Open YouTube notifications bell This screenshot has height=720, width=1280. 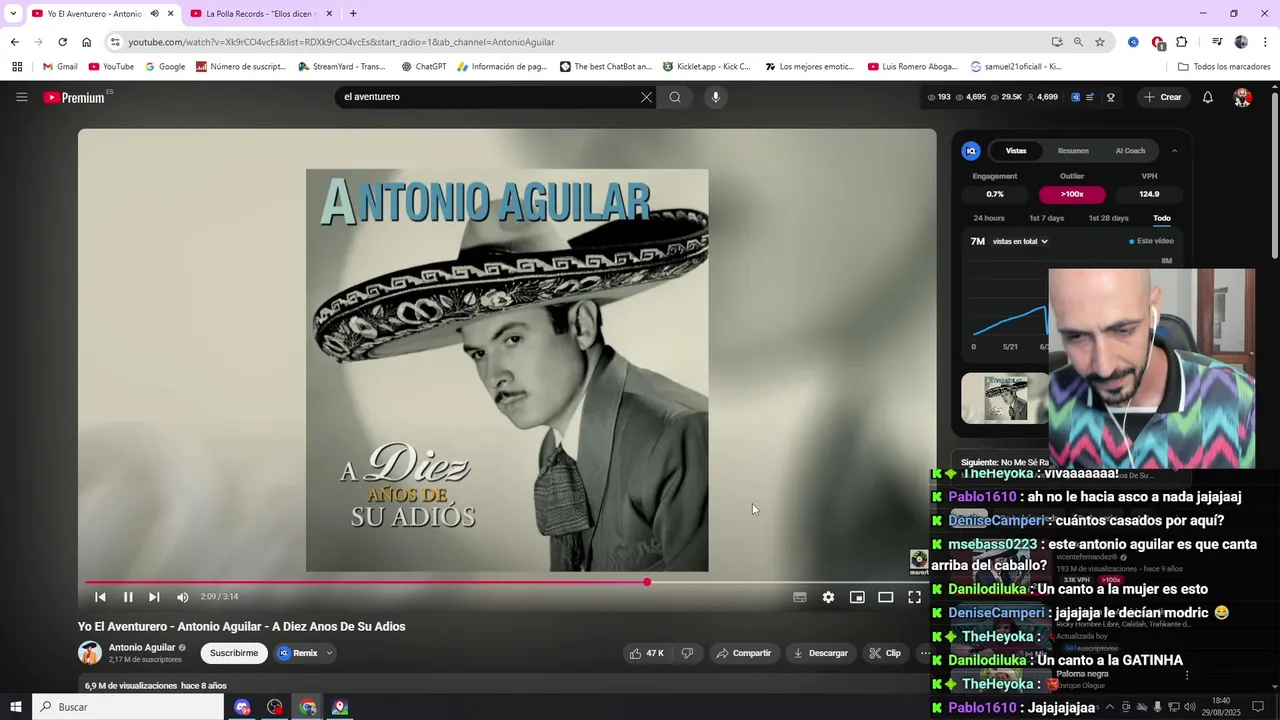[1208, 97]
